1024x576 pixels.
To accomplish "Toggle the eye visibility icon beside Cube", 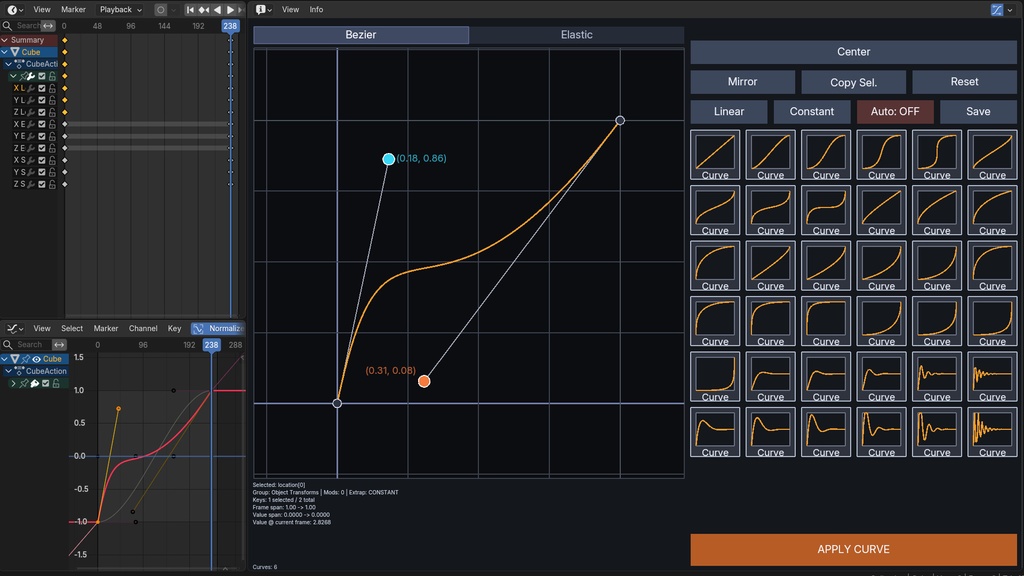I will point(36,358).
